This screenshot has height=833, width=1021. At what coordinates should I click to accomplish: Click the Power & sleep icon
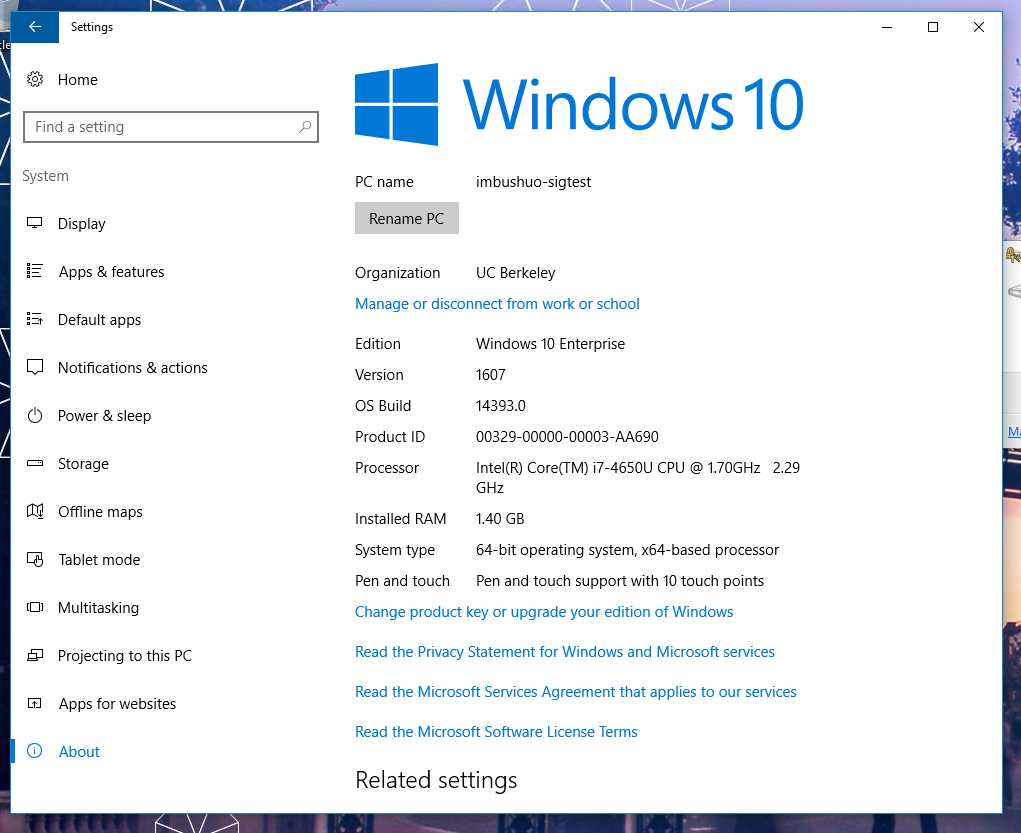tap(34, 415)
